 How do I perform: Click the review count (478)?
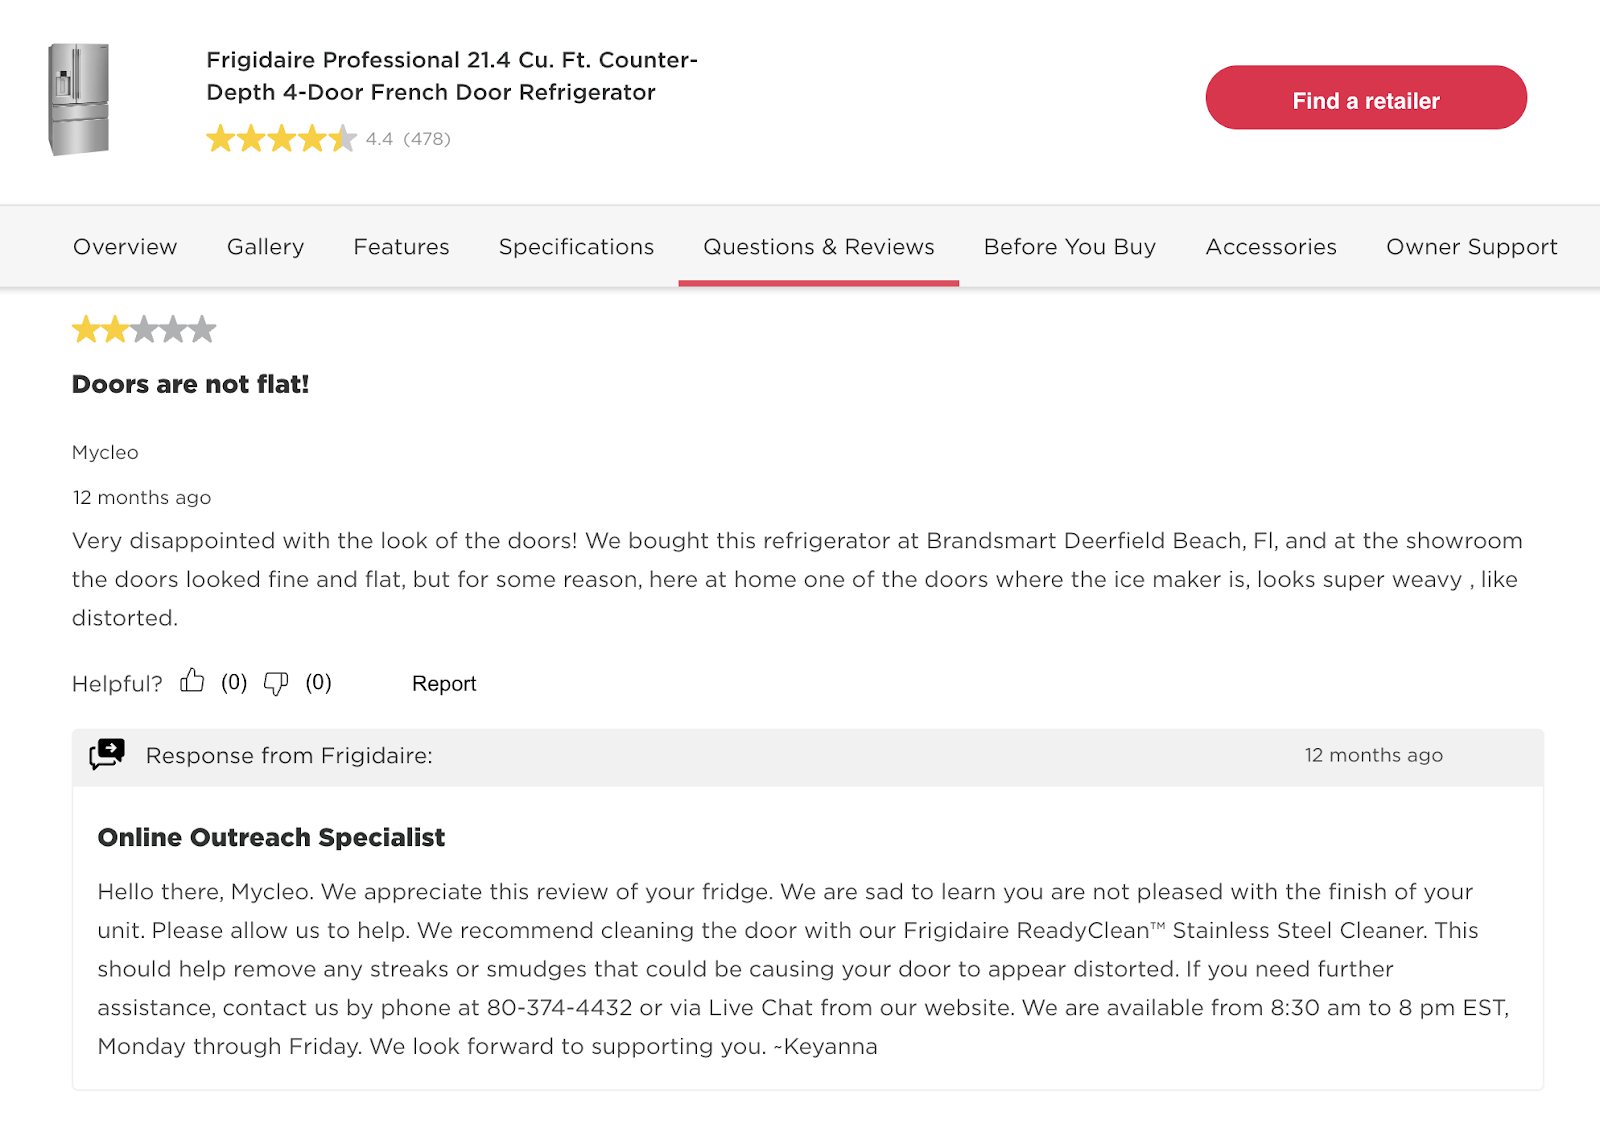click(x=426, y=139)
